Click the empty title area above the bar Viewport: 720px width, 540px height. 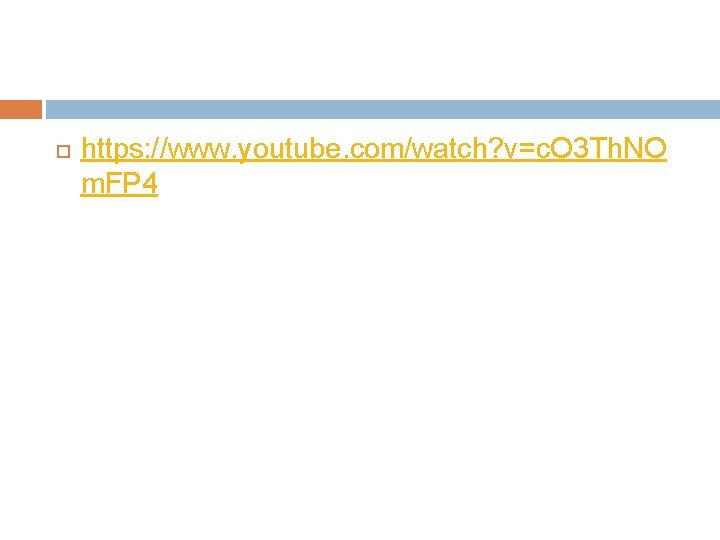[x=360, y=50]
